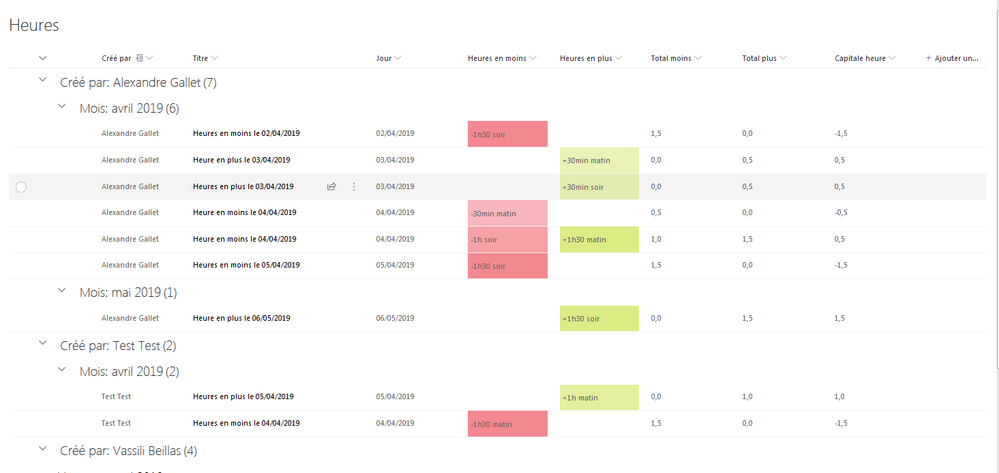This screenshot has height=473, width=999.
Task: Click the red -1h30 matin cell
Action: tap(507, 423)
